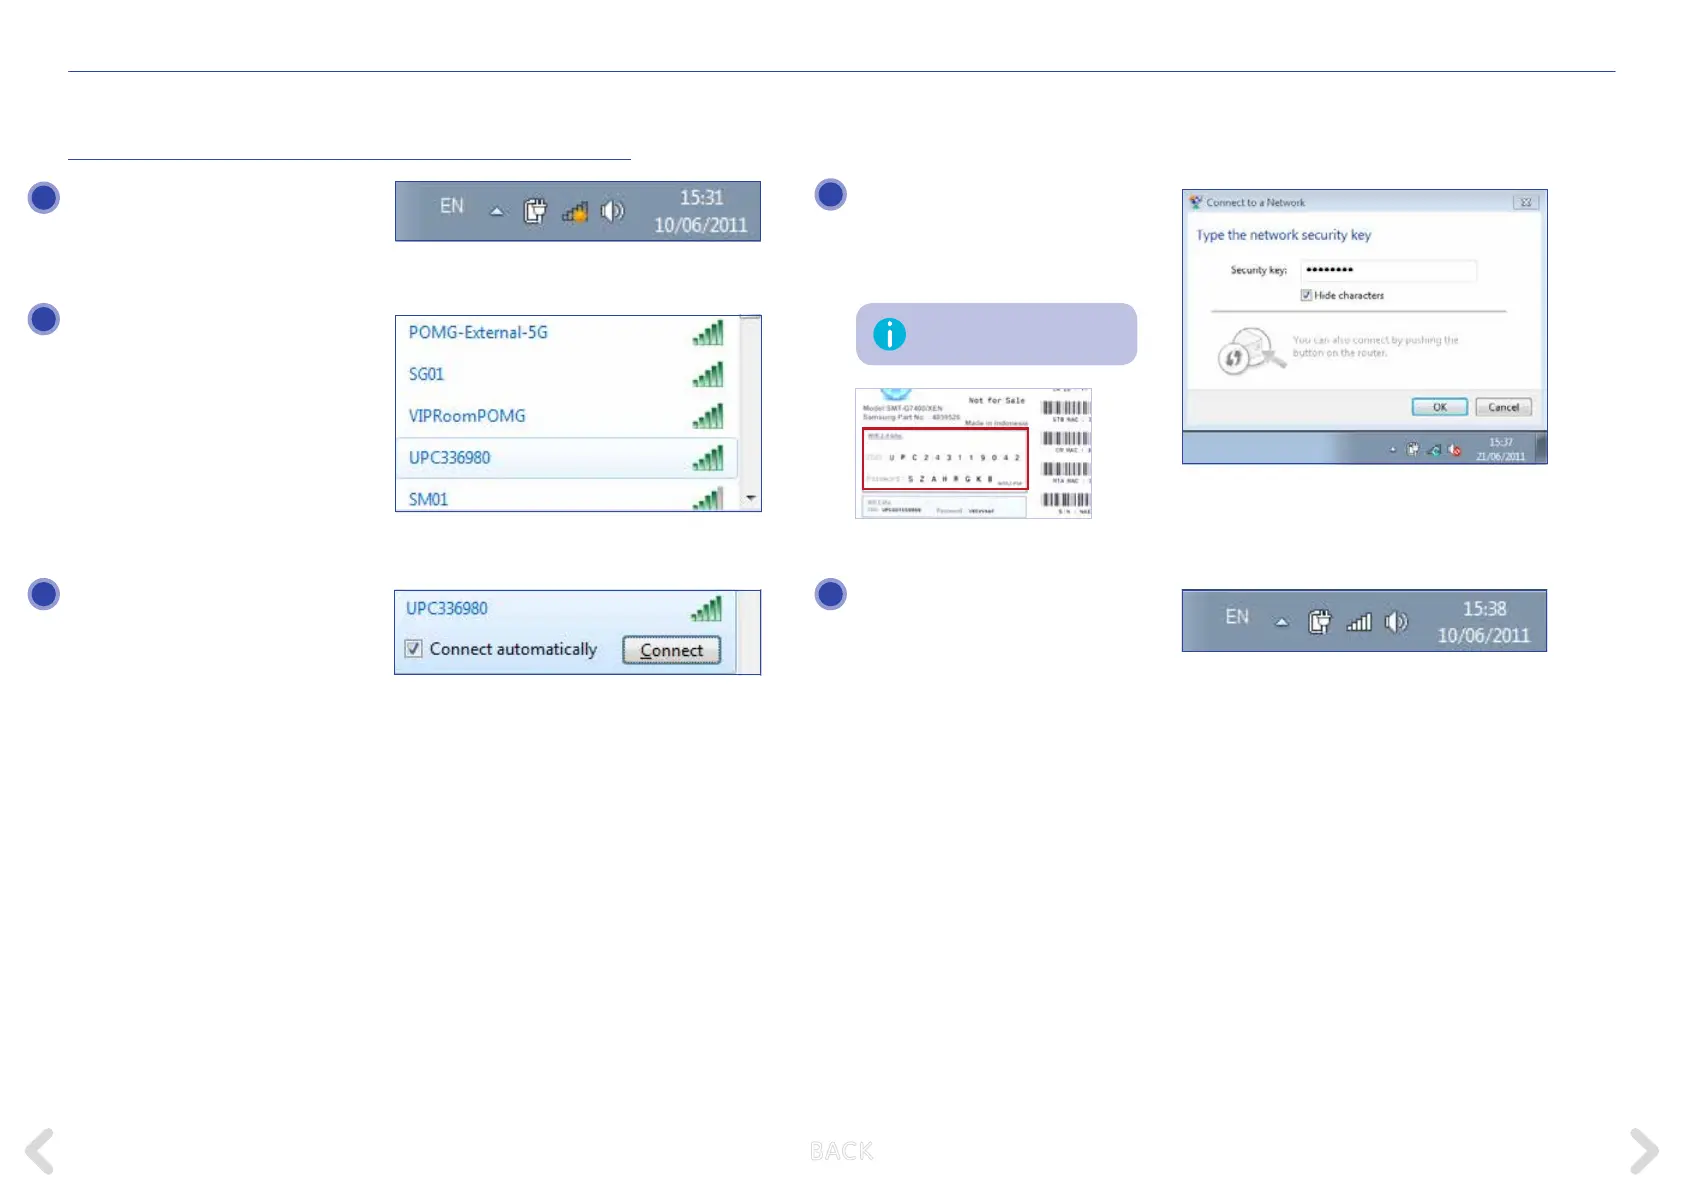Screen dimensions: 1684x1191
Task: Select UPC336980 in the network list
Action: click(x=566, y=458)
